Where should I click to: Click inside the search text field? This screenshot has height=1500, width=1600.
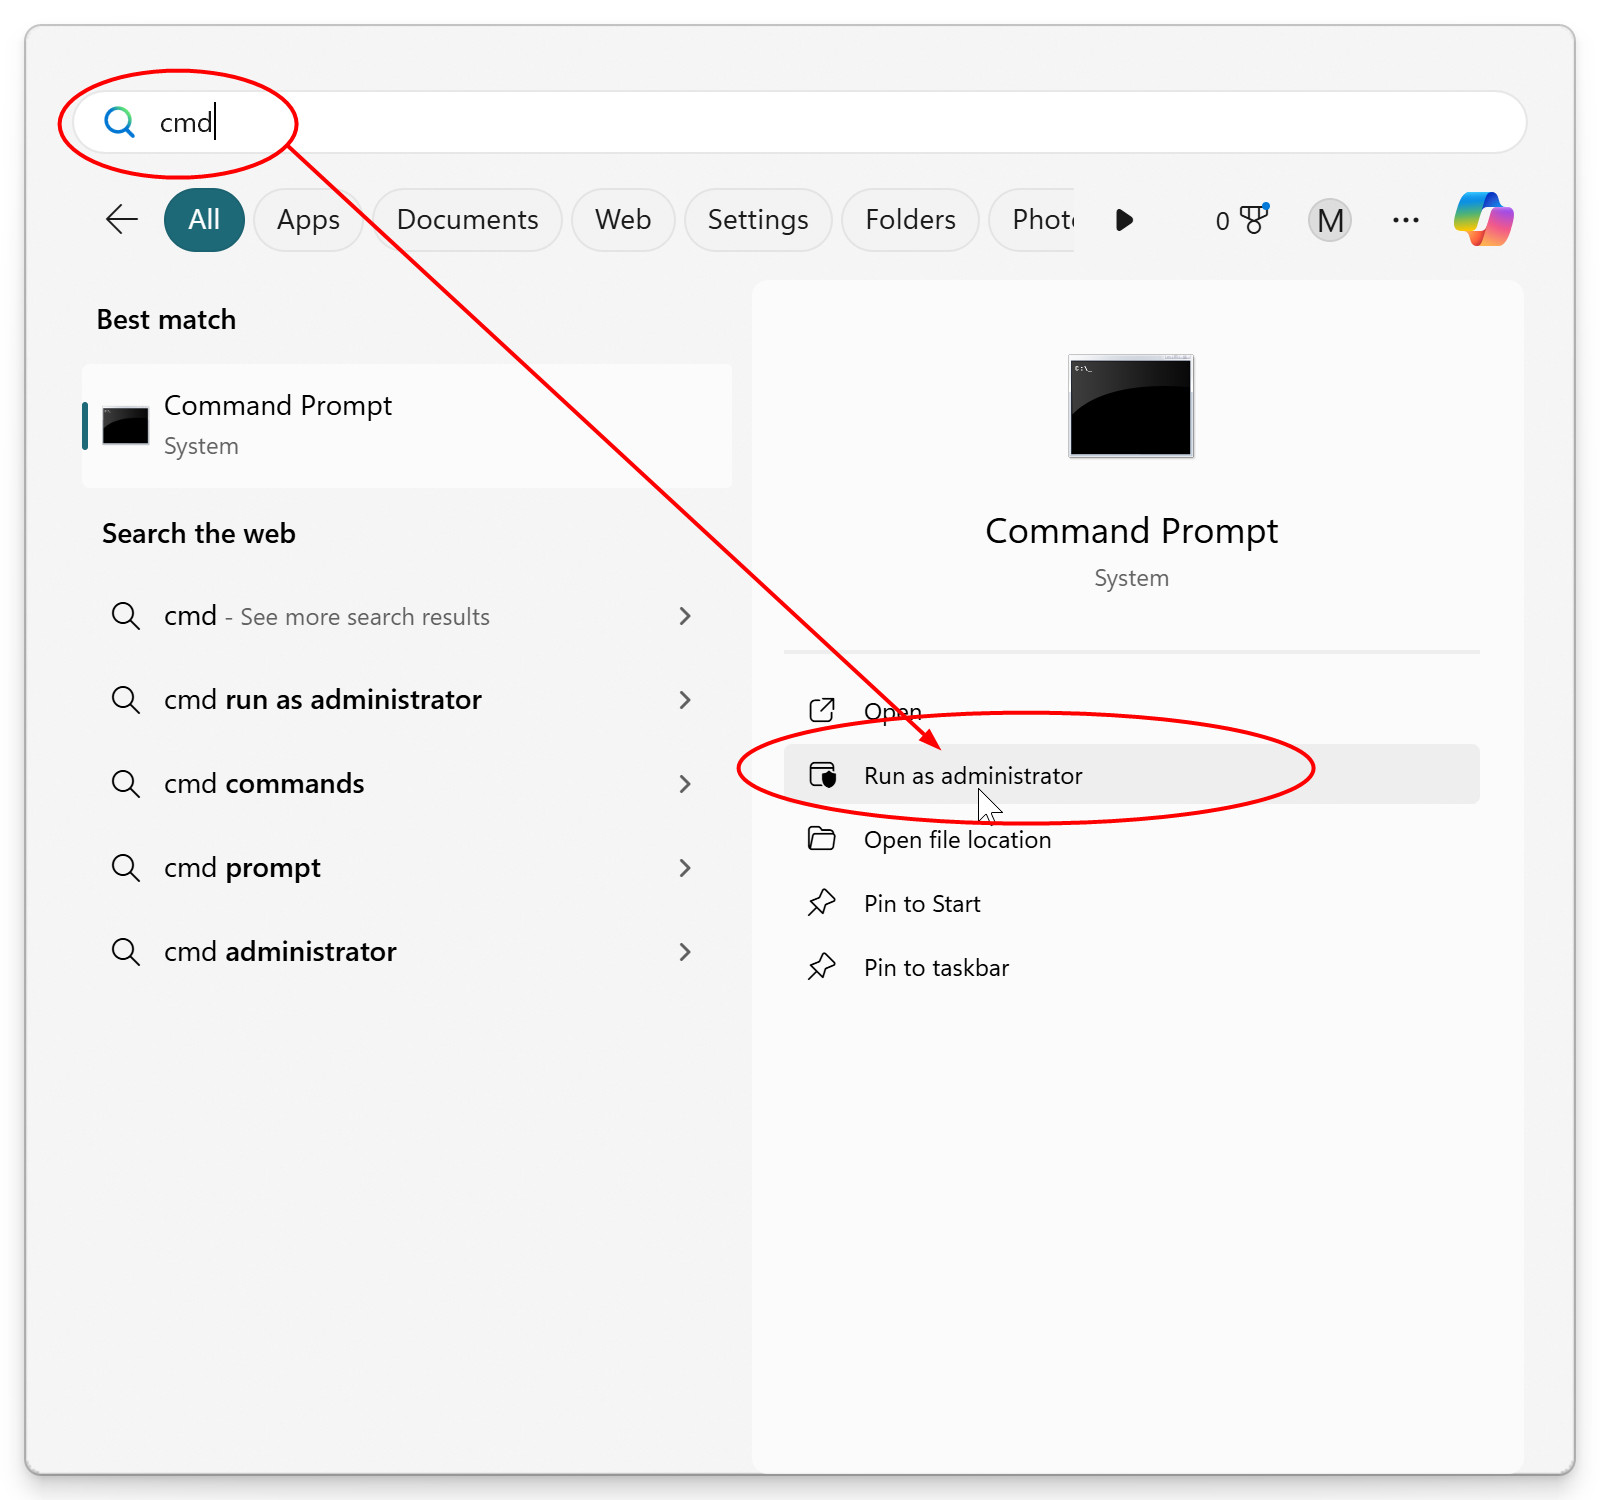pyautogui.click(x=800, y=122)
